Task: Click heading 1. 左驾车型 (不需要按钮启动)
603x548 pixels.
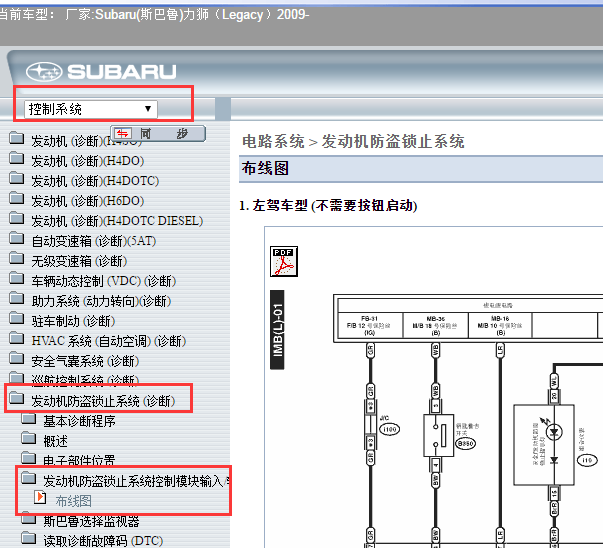Action: (x=328, y=205)
